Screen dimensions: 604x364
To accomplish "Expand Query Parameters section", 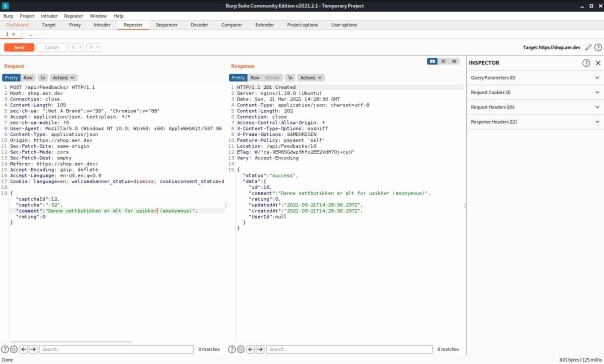I will pyautogui.click(x=535, y=78).
